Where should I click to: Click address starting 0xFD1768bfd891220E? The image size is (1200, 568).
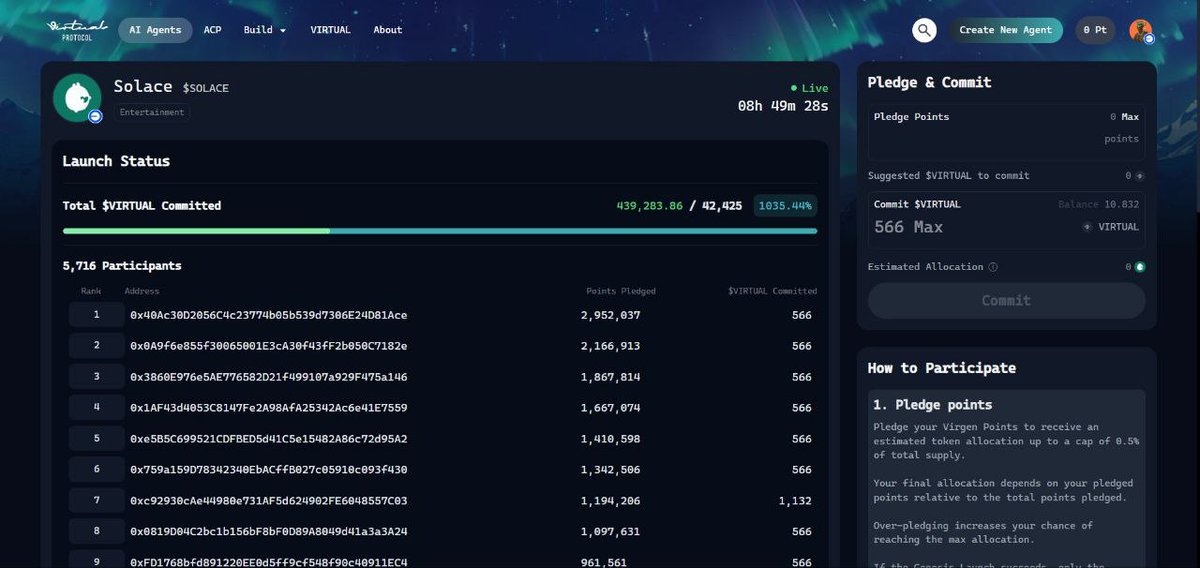pyautogui.click(x=269, y=562)
